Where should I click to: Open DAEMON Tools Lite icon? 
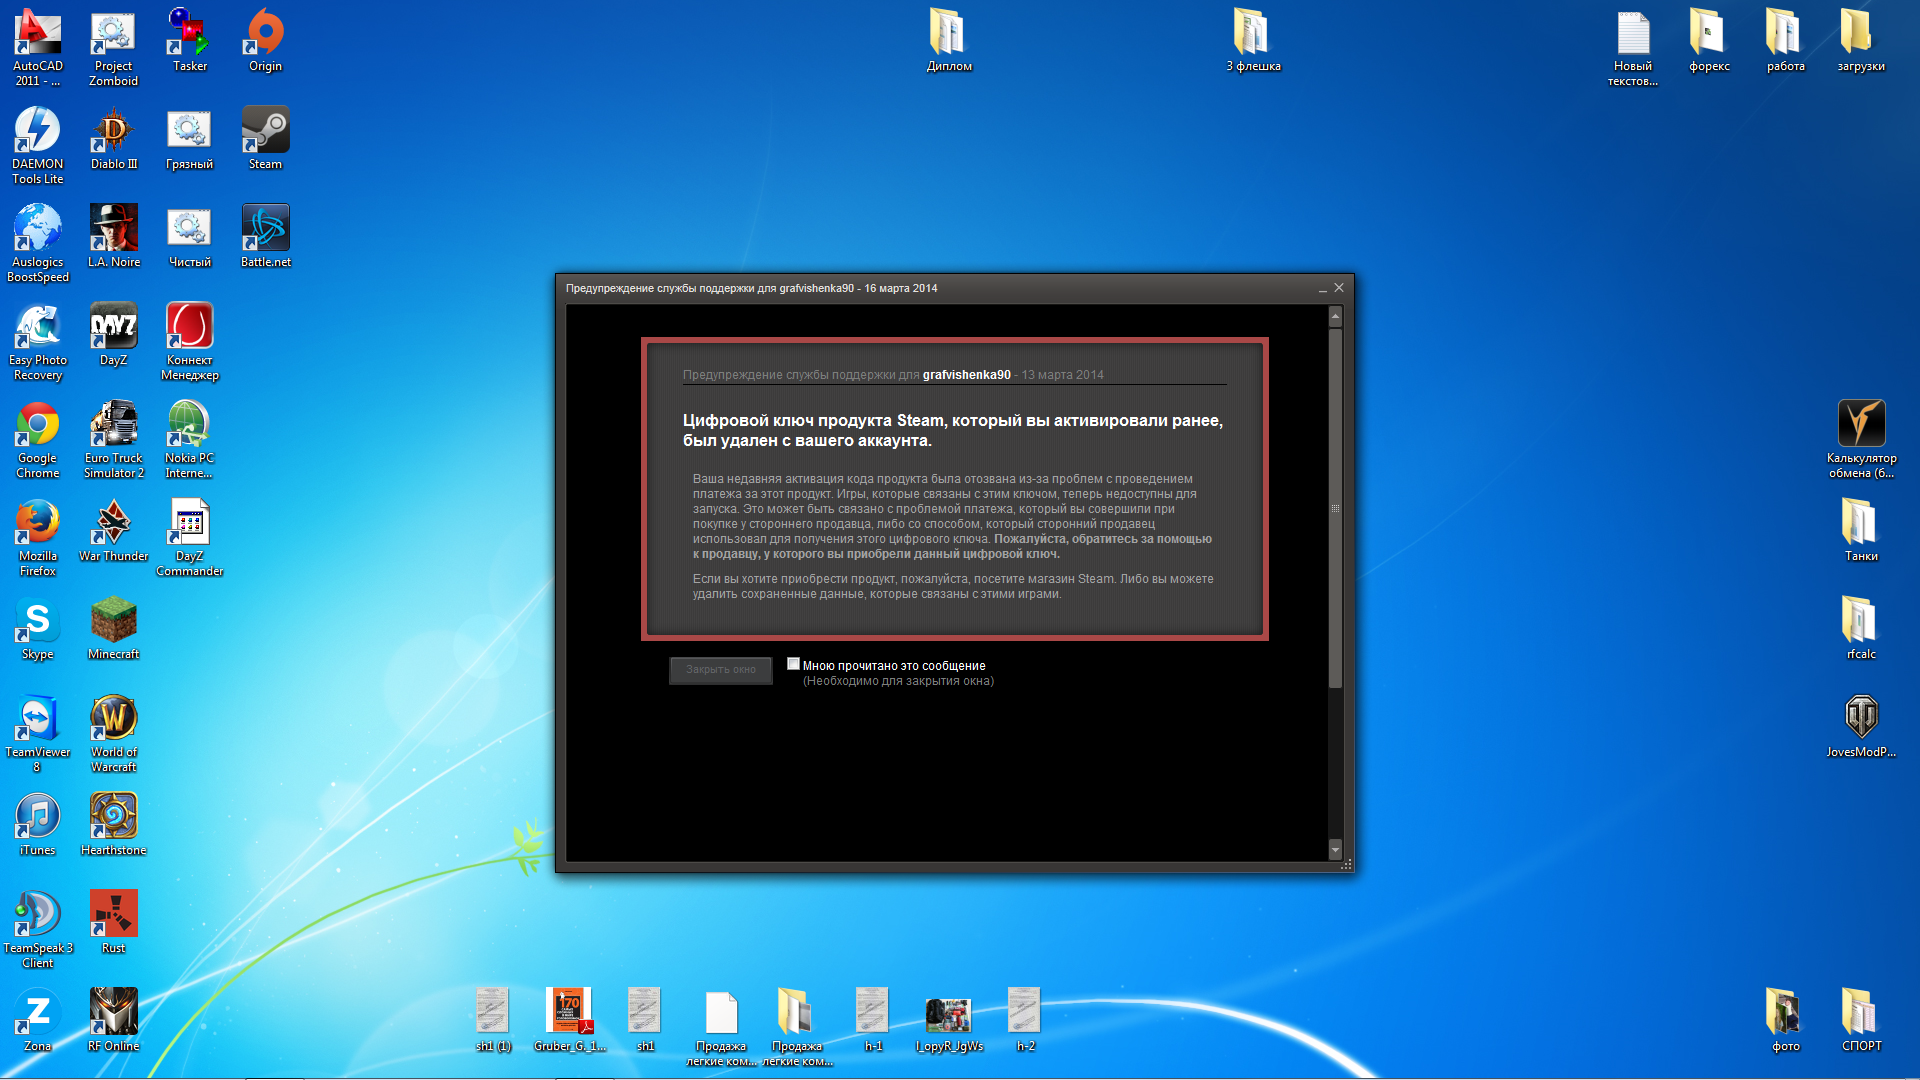coord(38,145)
